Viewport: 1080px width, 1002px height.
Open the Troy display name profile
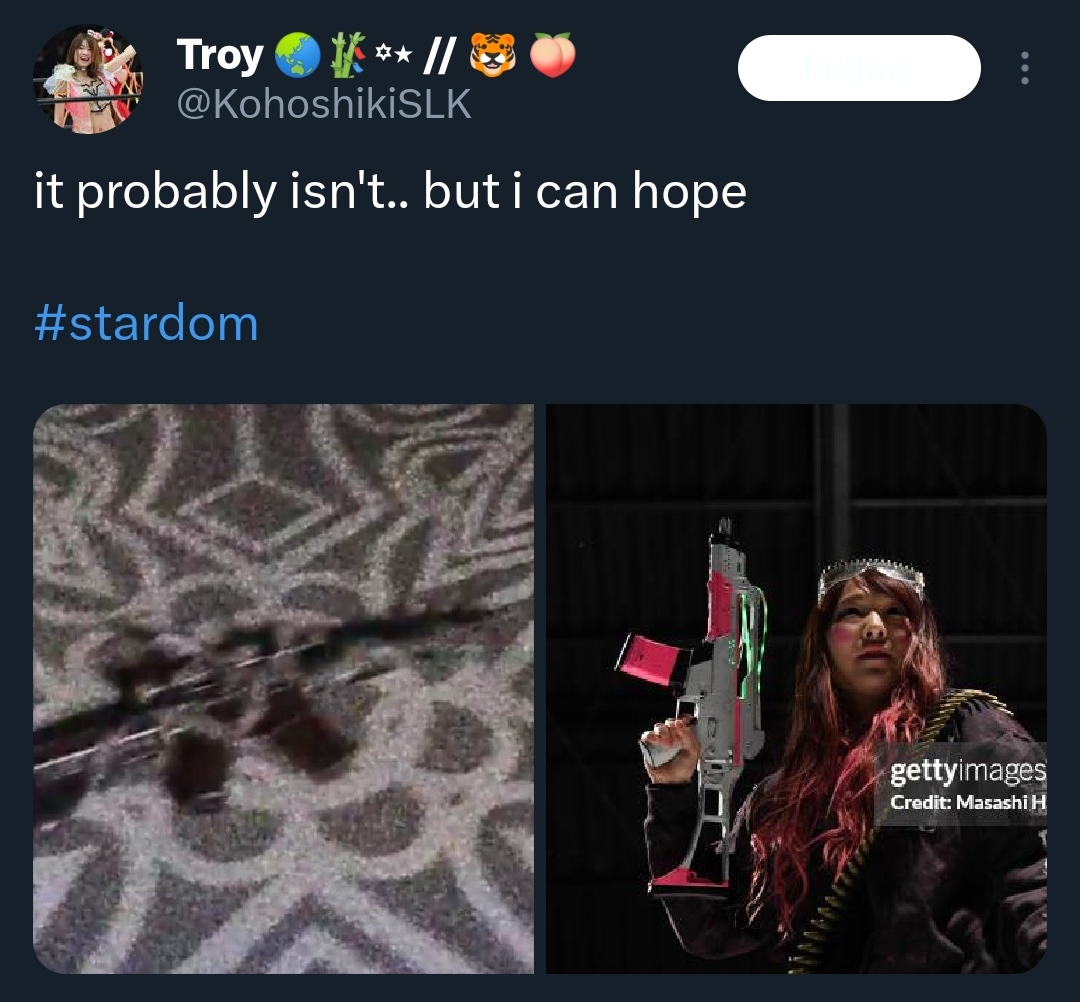(x=220, y=55)
